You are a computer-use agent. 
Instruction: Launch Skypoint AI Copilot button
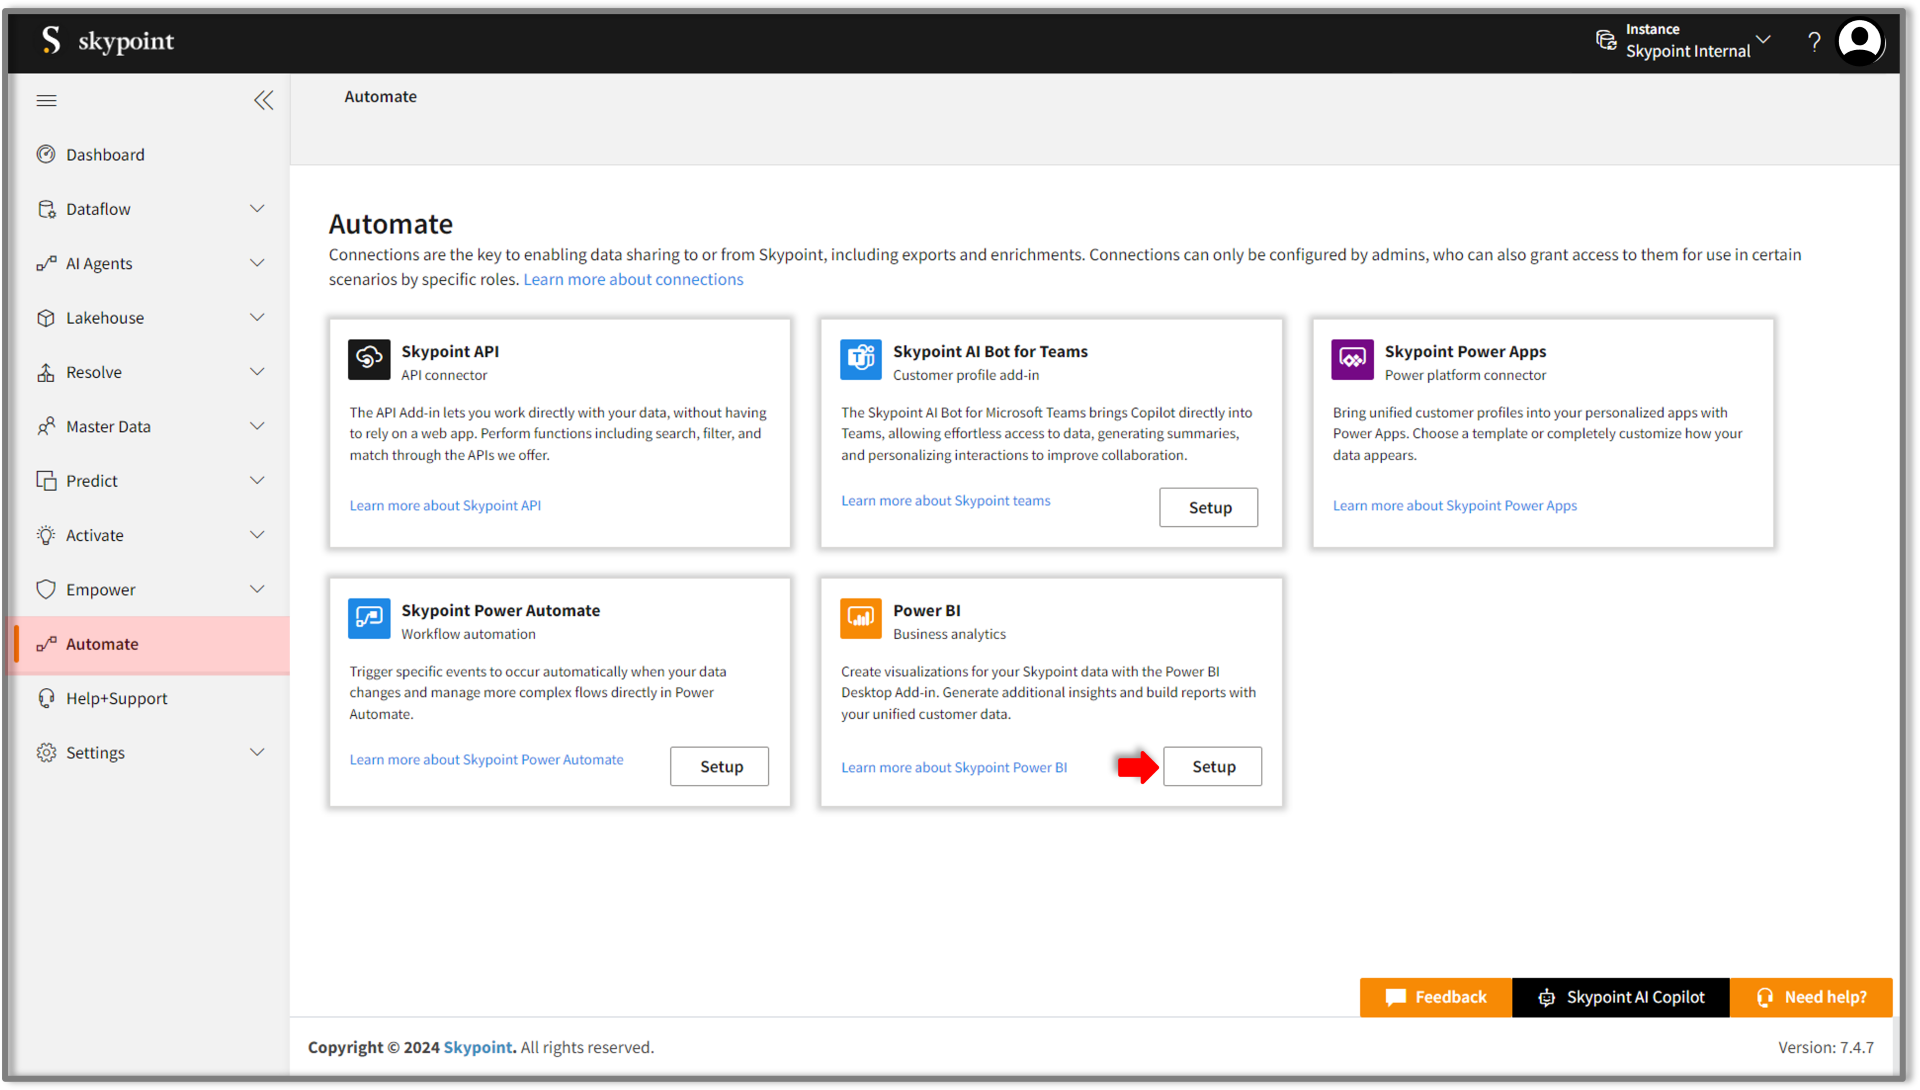point(1620,997)
